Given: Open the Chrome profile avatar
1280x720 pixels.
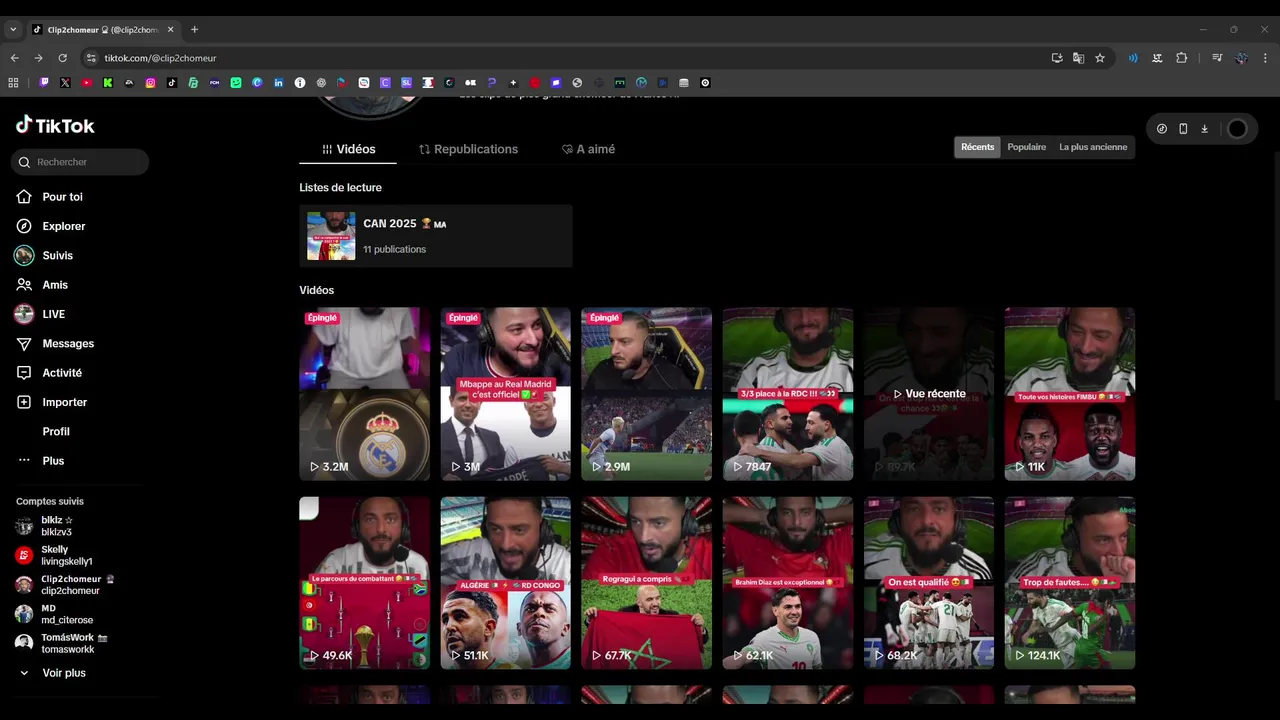Looking at the screenshot, I should (1241, 58).
